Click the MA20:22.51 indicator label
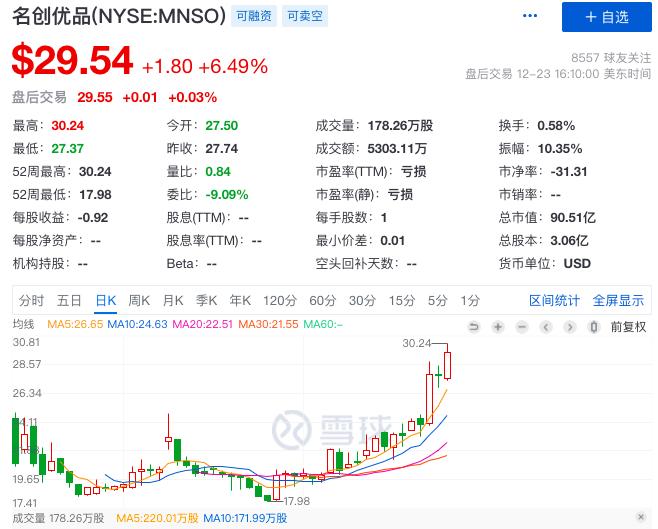The image size is (658, 529). click(202, 324)
